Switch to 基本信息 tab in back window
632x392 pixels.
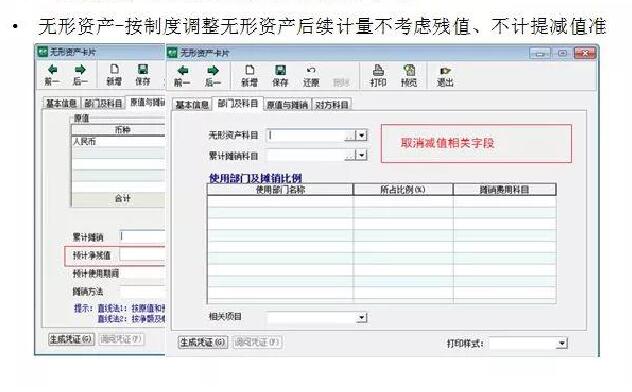coord(62,103)
